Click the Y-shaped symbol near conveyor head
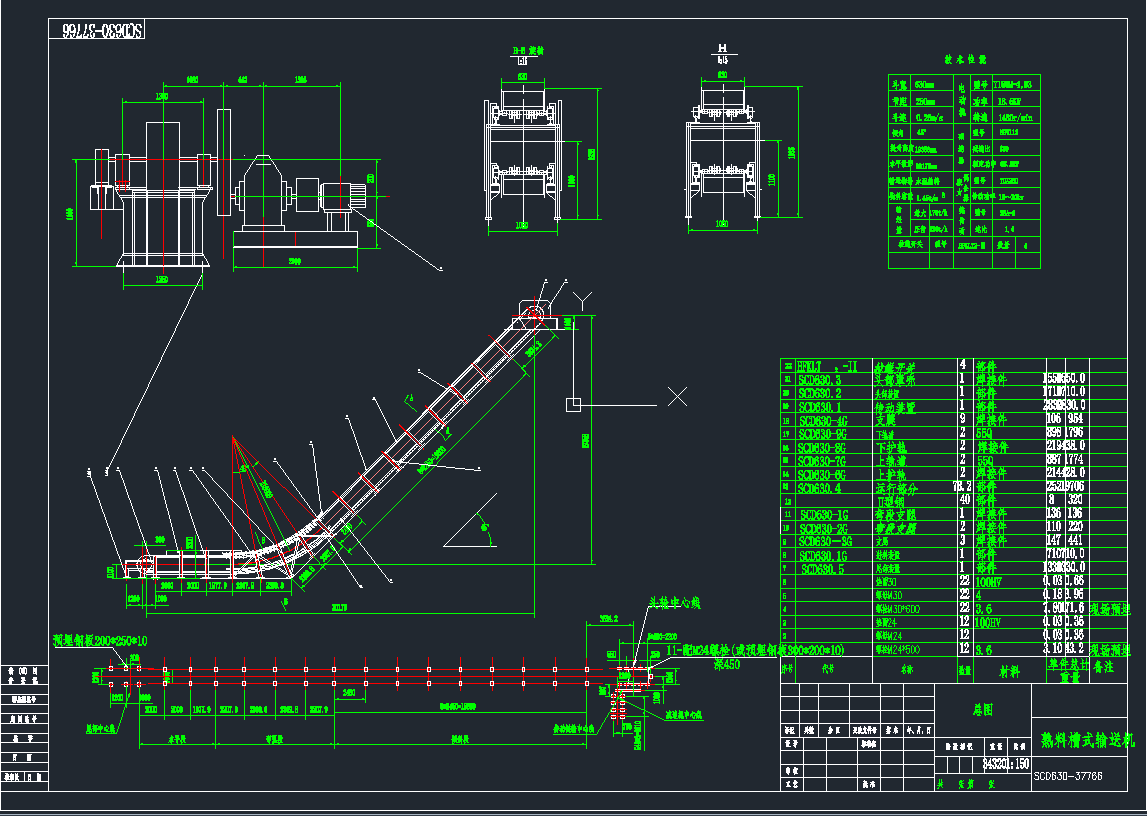1147x816 pixels. click(583, 298)
